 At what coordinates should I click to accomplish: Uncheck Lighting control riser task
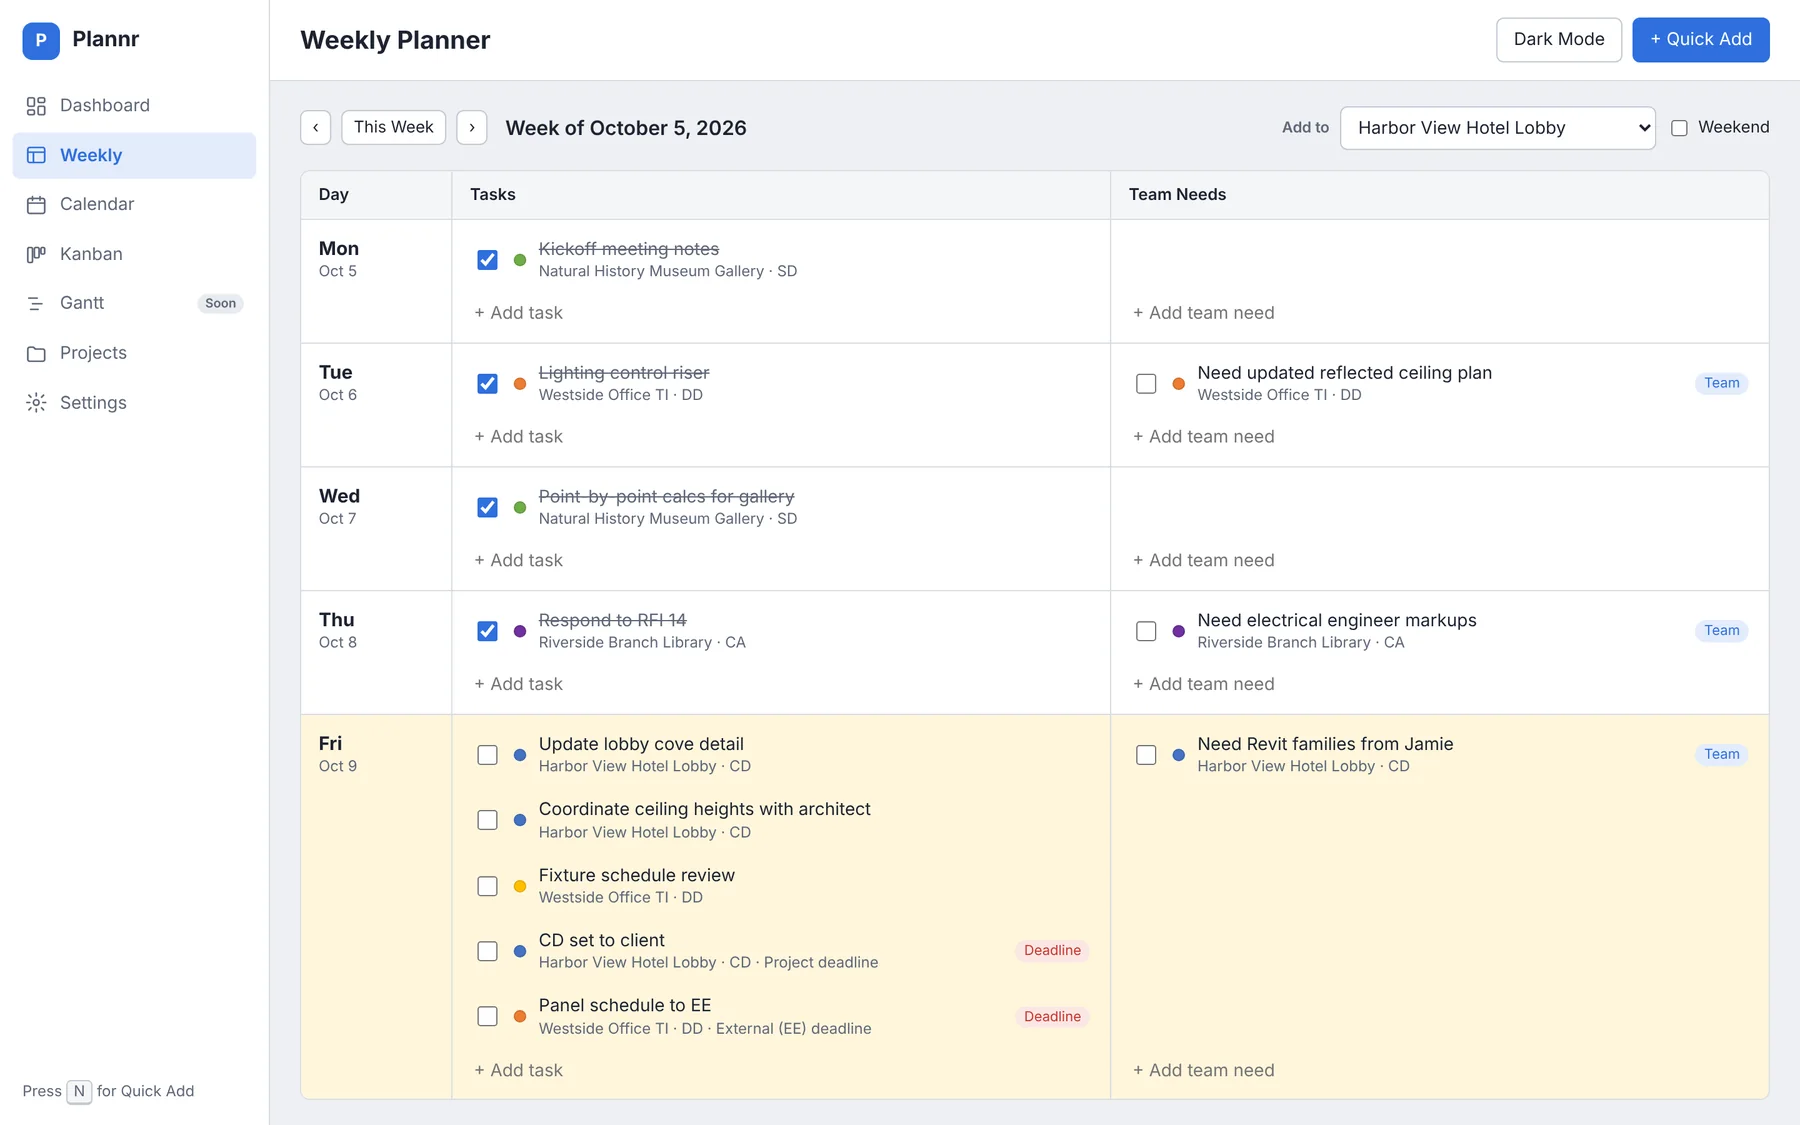487,384
